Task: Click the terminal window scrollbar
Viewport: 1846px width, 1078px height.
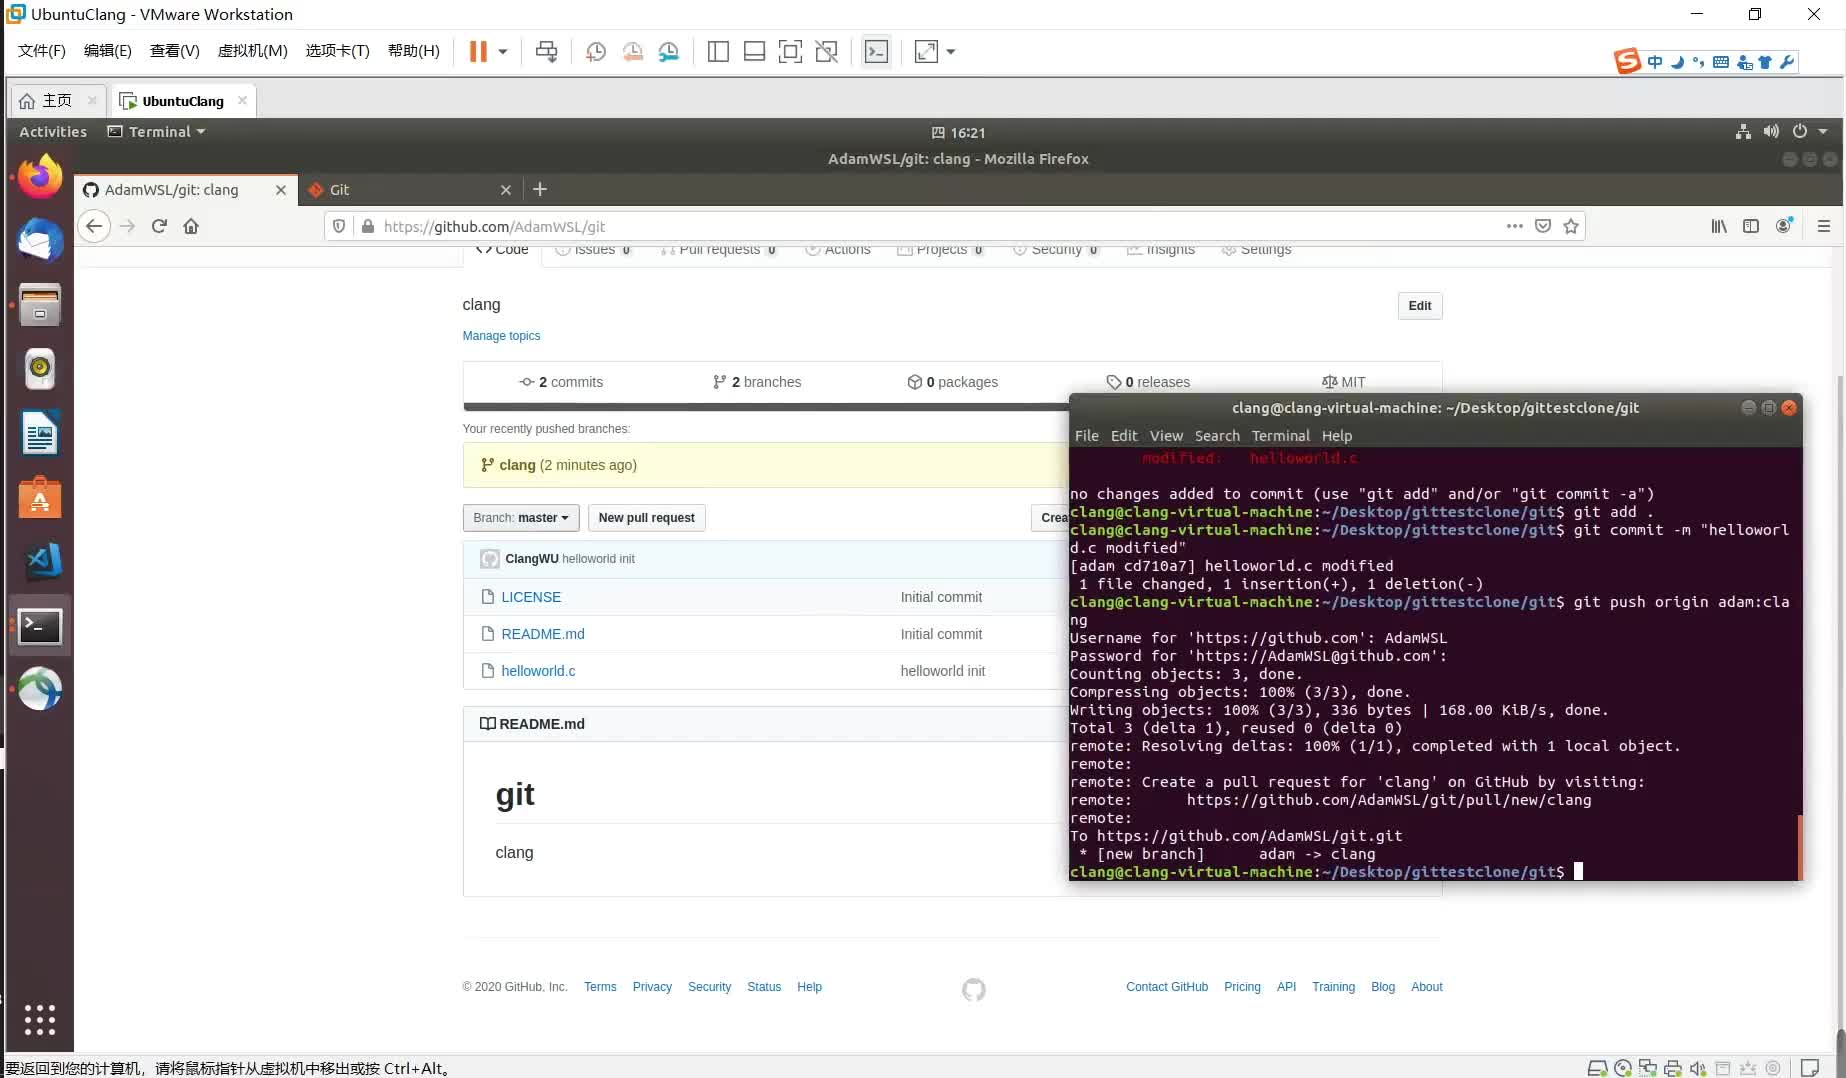Action: pyautogui.click(x=1799, y=846)
